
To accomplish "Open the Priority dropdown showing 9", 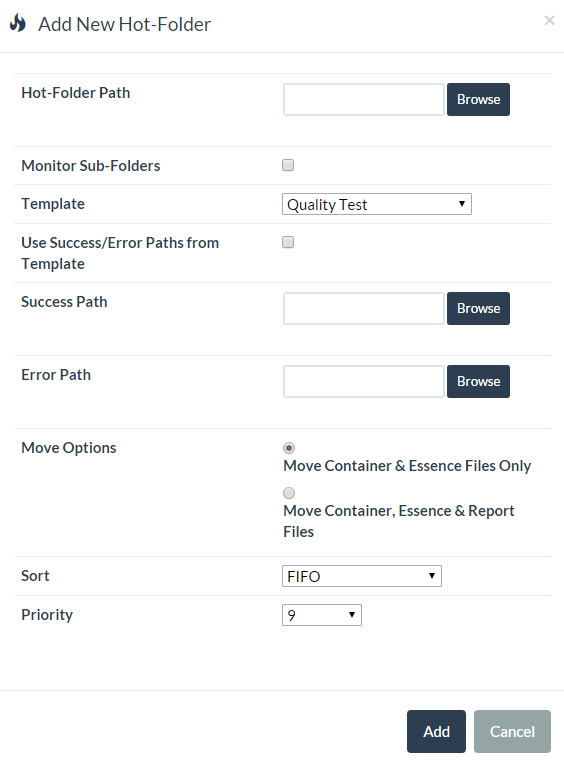I will click(322, 615).
